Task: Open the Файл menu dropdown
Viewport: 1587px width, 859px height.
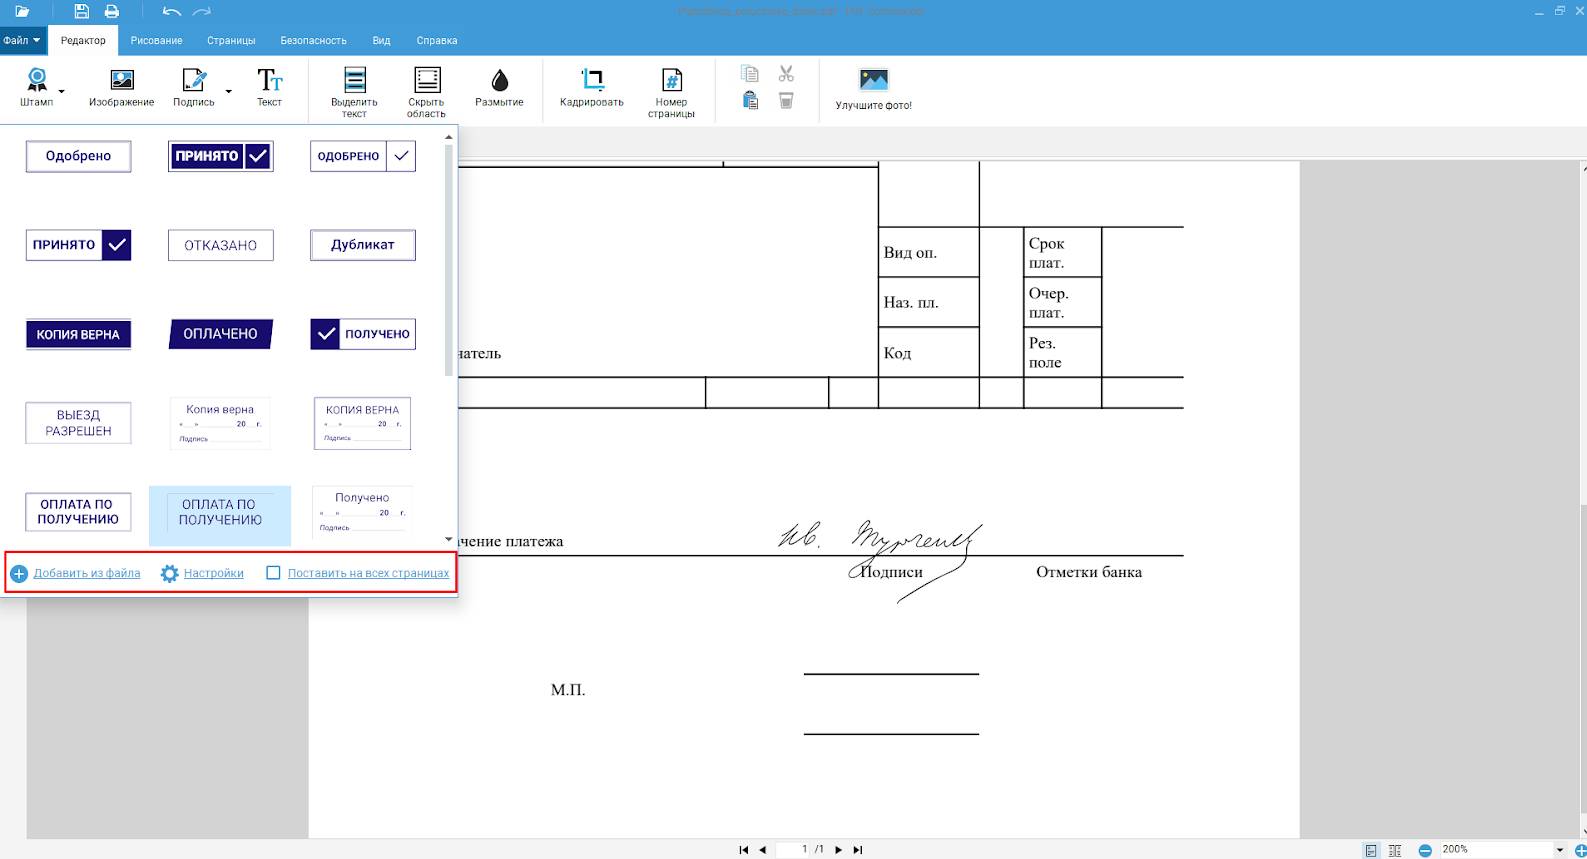Action: tap(21, 41)
